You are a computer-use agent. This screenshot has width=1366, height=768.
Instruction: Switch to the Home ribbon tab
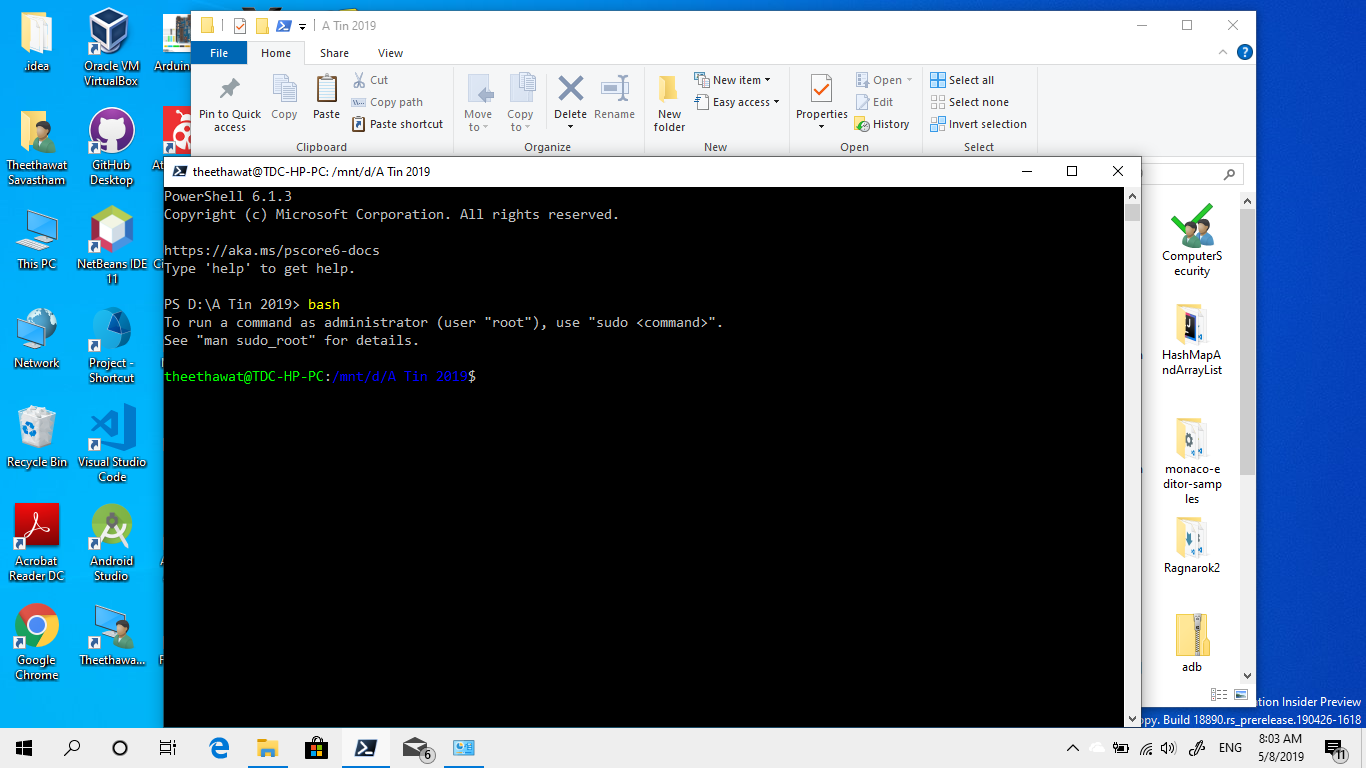275,53
